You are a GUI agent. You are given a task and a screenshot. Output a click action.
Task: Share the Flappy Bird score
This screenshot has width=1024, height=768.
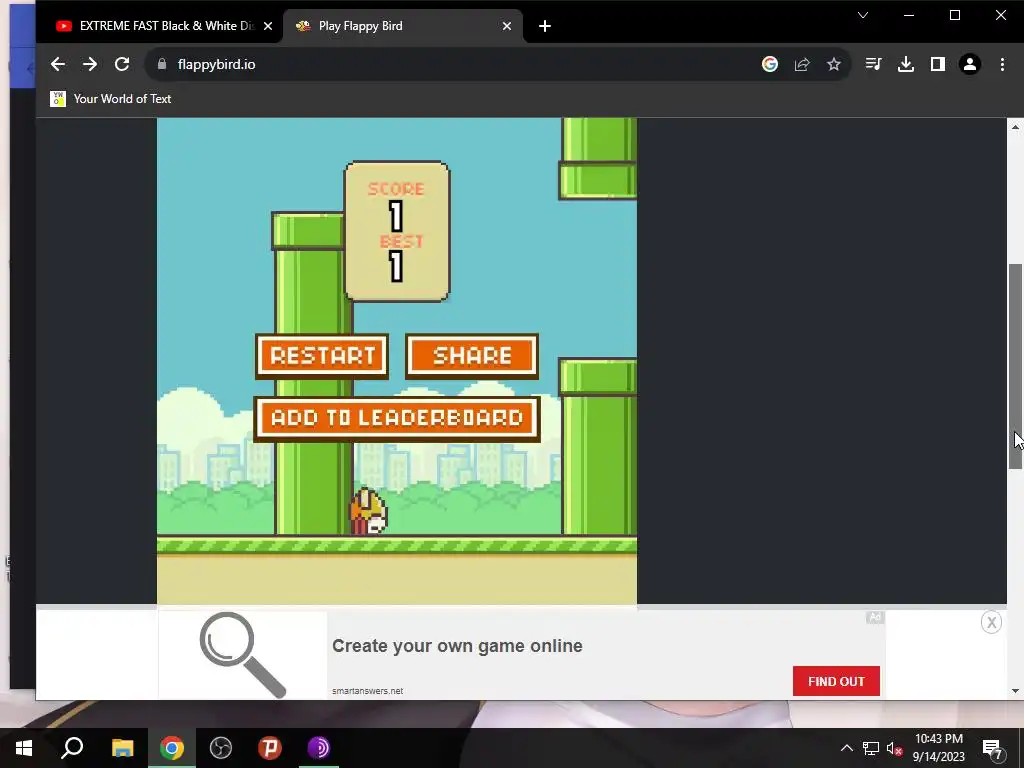click(472, 356)
